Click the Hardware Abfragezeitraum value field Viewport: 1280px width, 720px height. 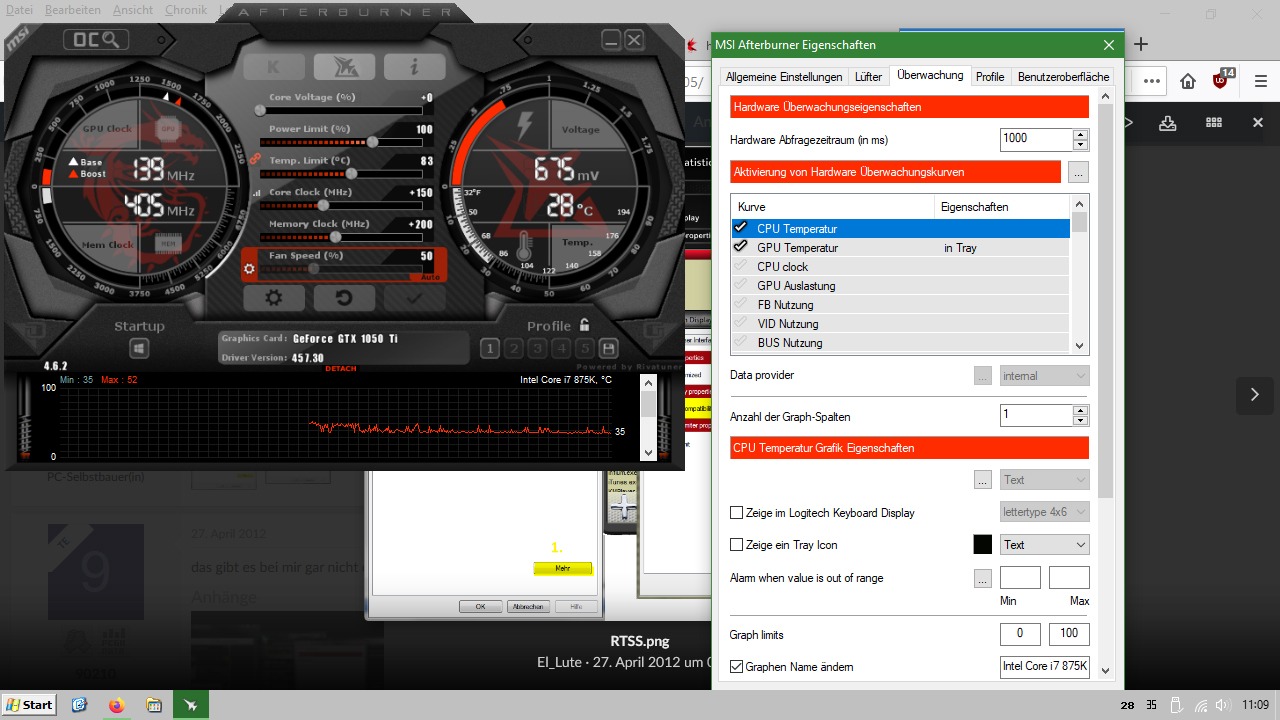pyautogui.click(x=1036, y=139)
